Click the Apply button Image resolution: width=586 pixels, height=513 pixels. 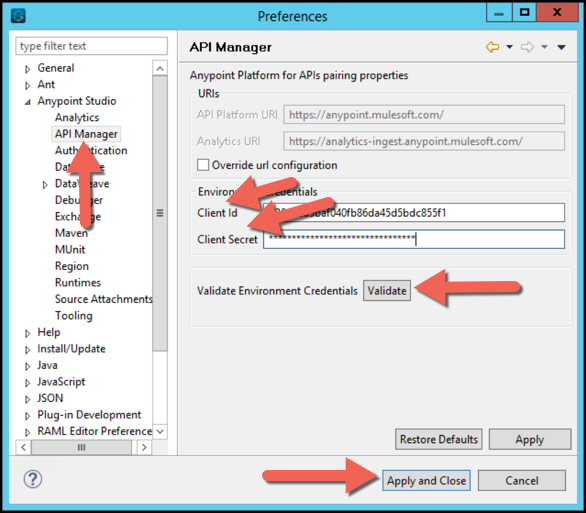click(x=530, y=439)
